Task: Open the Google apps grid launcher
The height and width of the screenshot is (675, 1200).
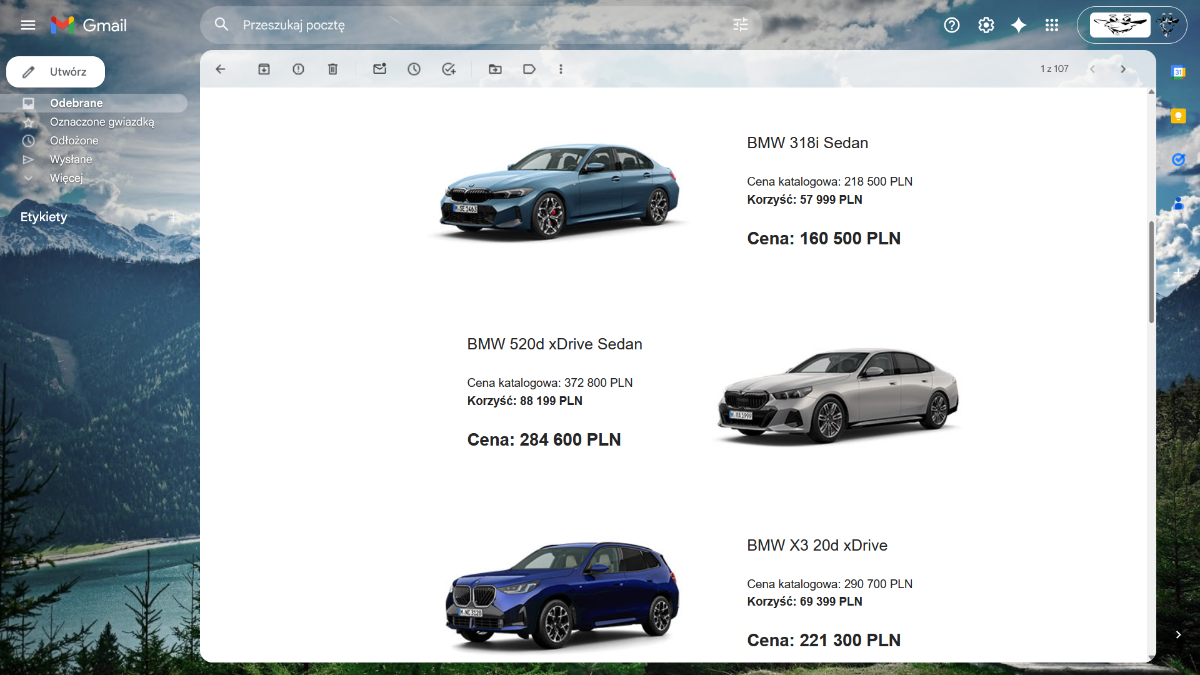Action: tap(1051, 25)
